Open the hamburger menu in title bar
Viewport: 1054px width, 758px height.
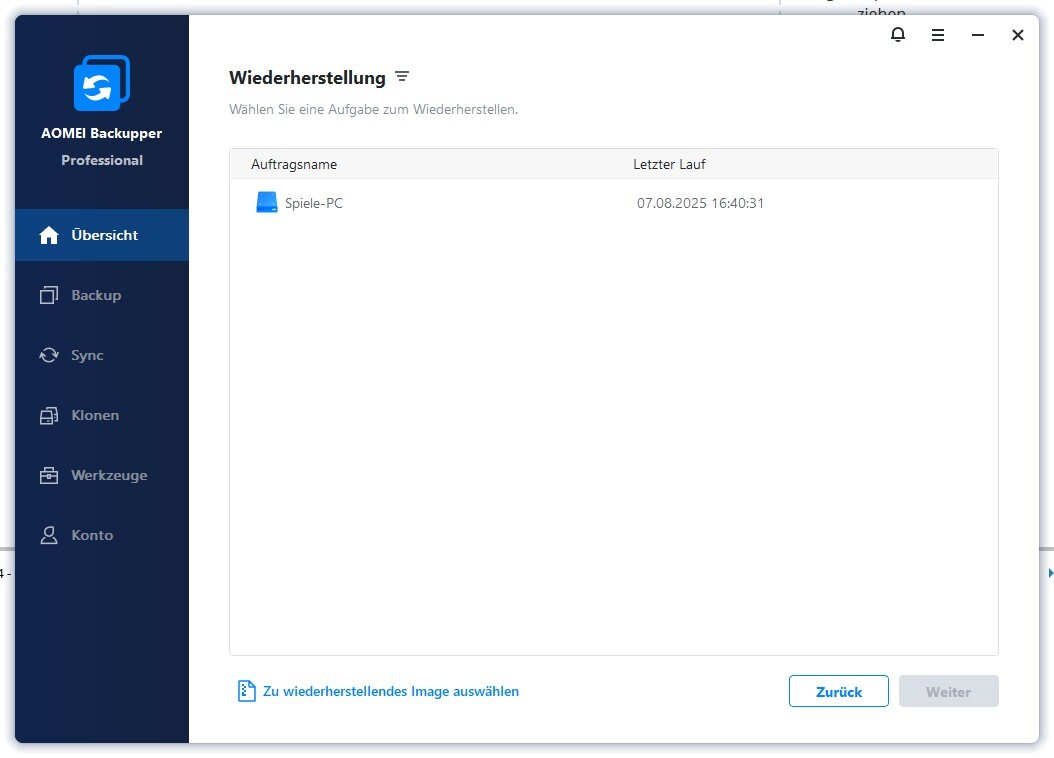(938, 35)
